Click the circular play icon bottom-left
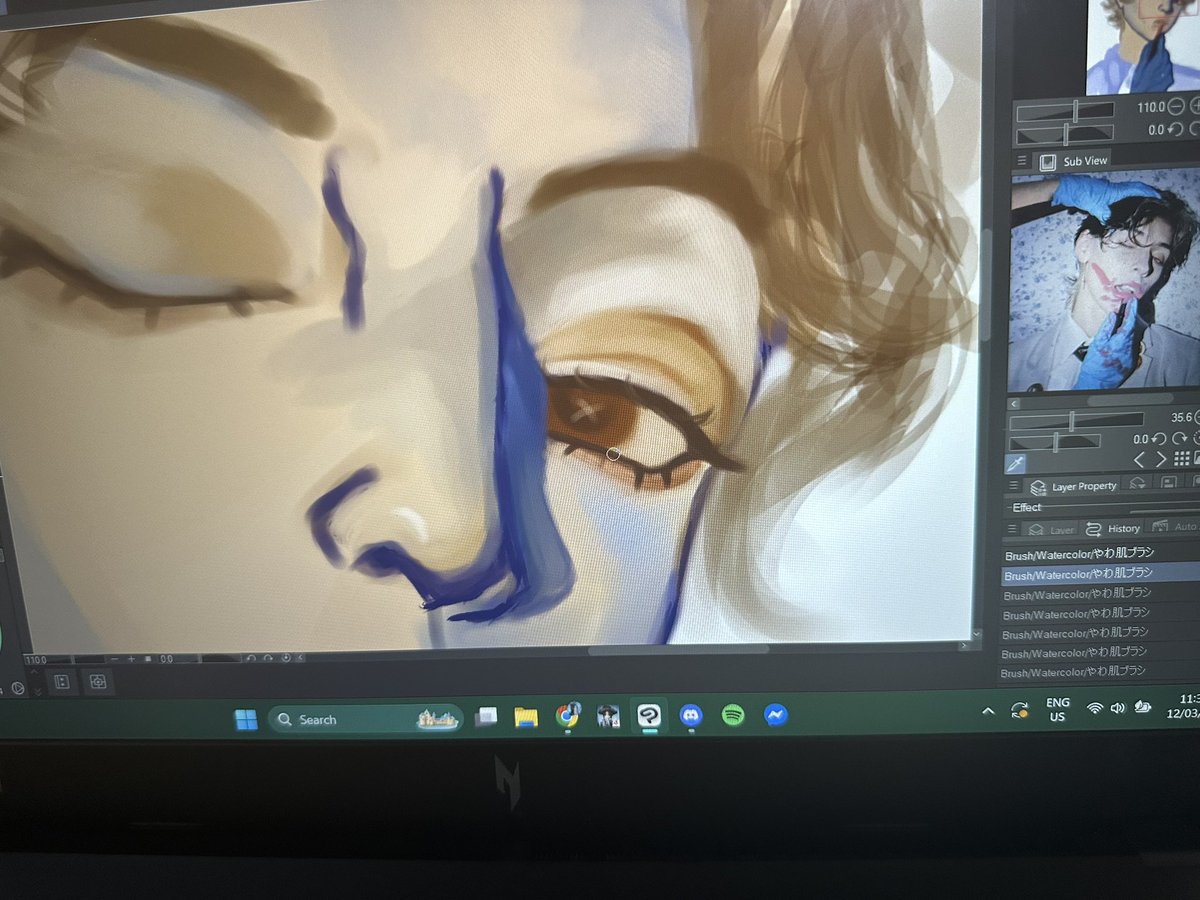The width and height of the screenshot is (1200, 900). coord(18,688)
